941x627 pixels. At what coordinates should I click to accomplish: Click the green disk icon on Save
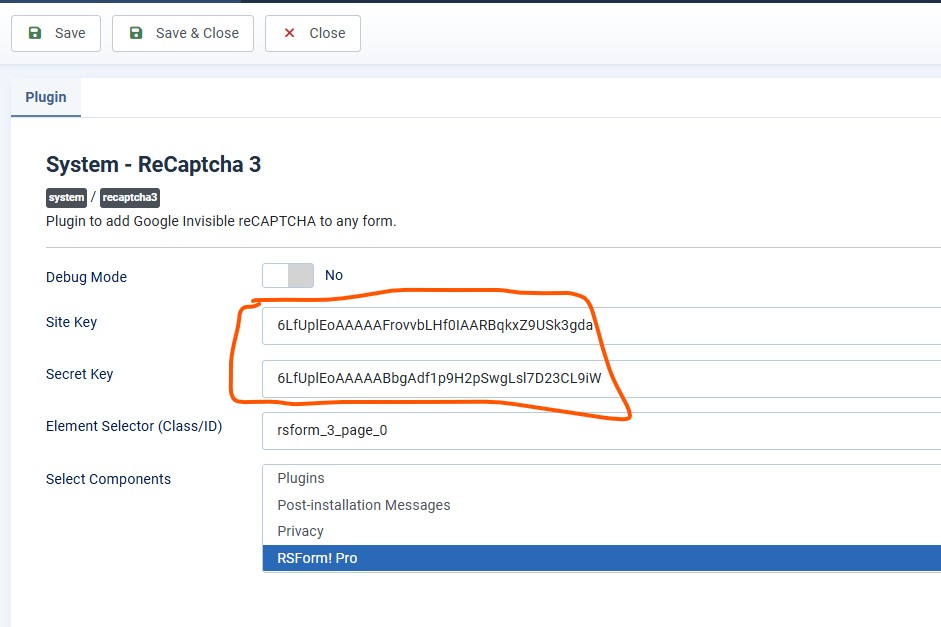tap(35, 33)
